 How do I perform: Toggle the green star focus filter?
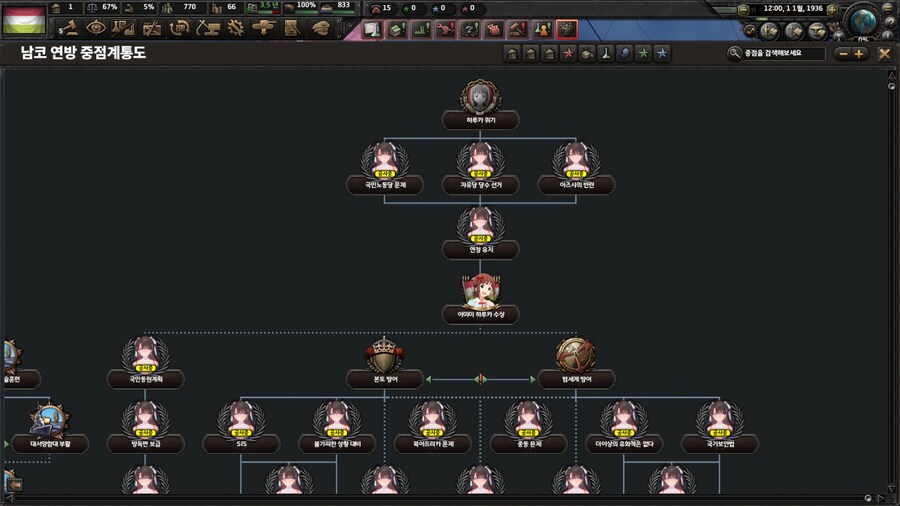[x=642, y=53]
